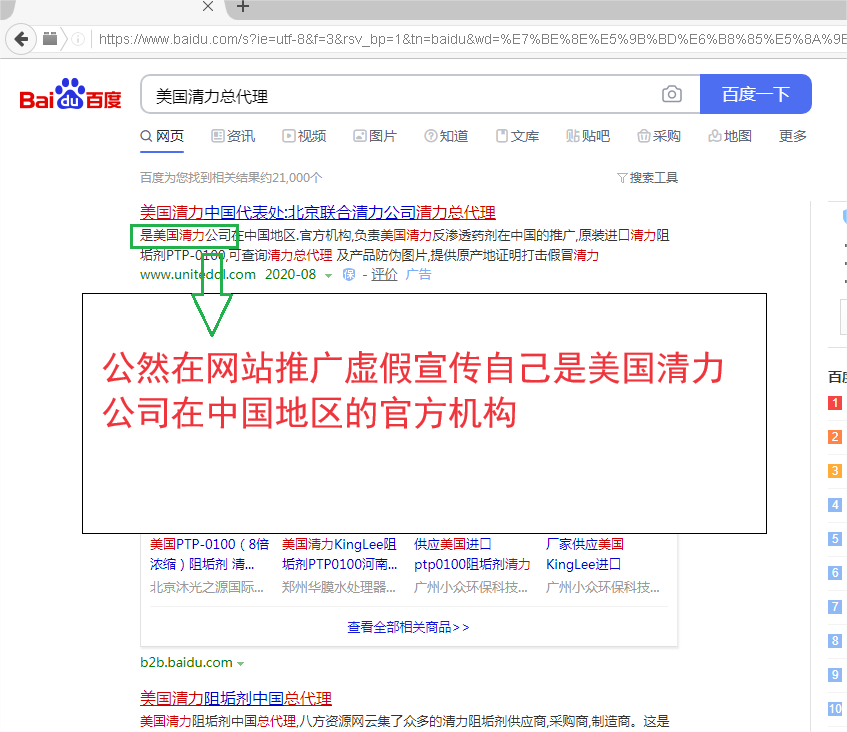Image resolution: width=847 pixels, height=732 pixels.
Task: Switch to the 资讯 tab
Action: tap(233, 136)
